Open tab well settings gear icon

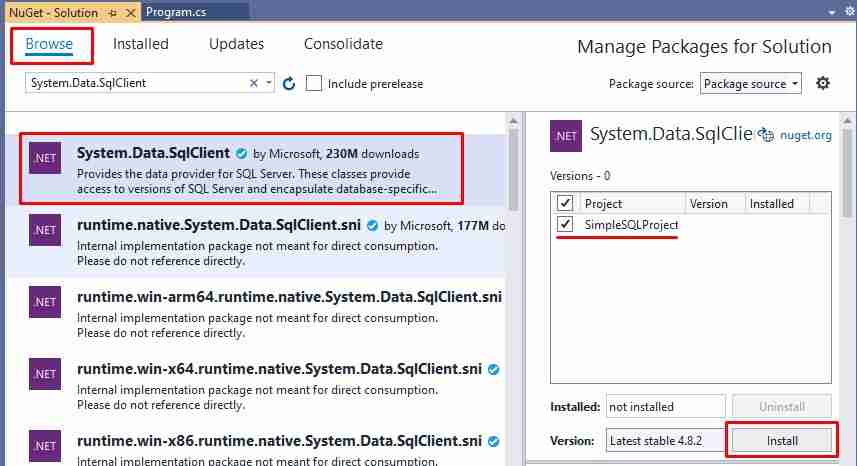[850, 11]
